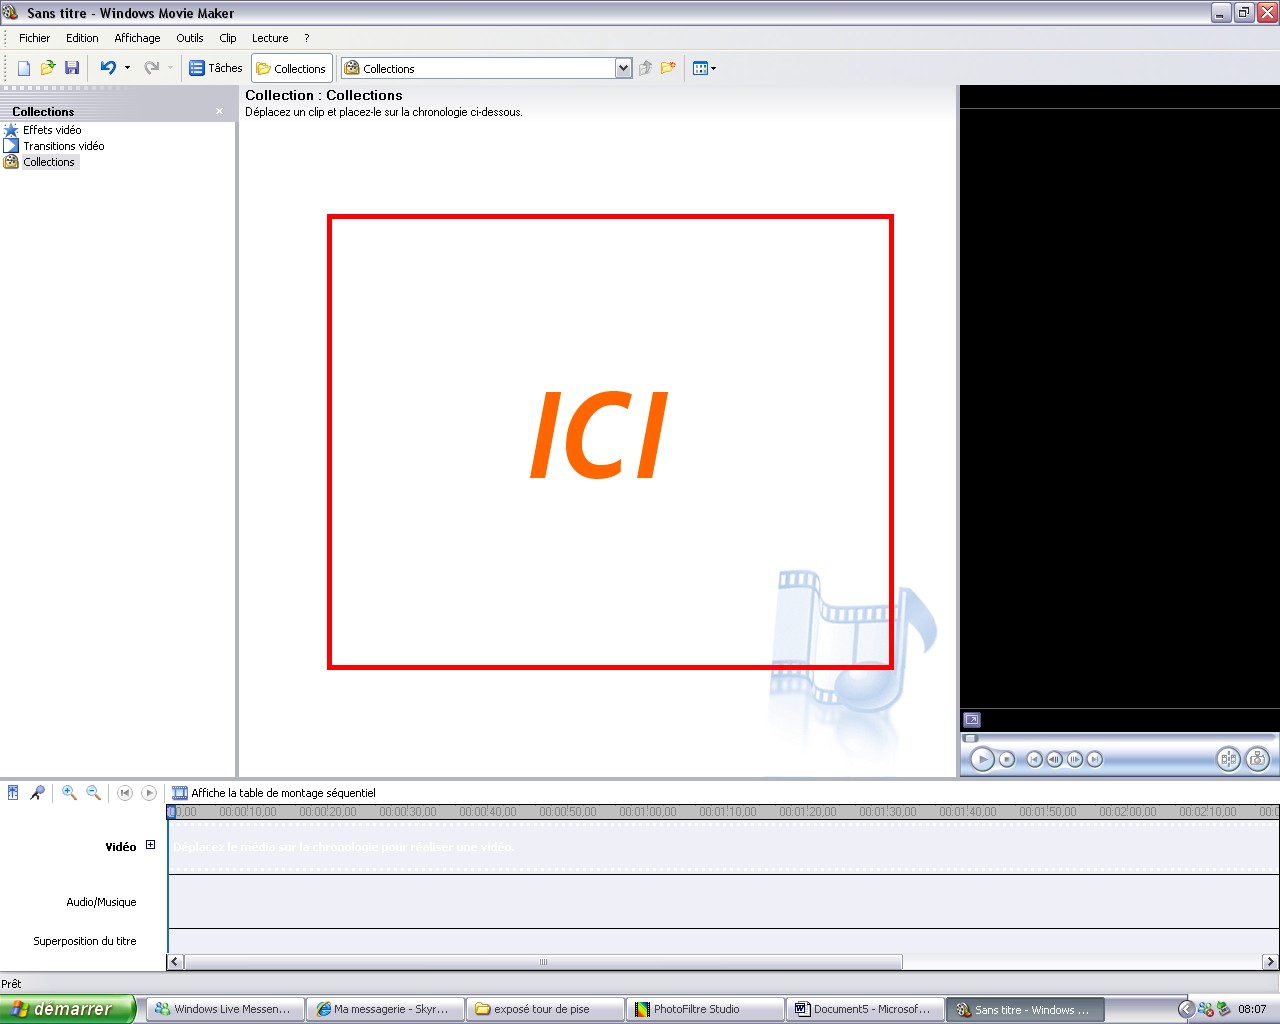Stop the preview playback
Viewport: 1280px width, 1024px height.
pos(1007,760)
